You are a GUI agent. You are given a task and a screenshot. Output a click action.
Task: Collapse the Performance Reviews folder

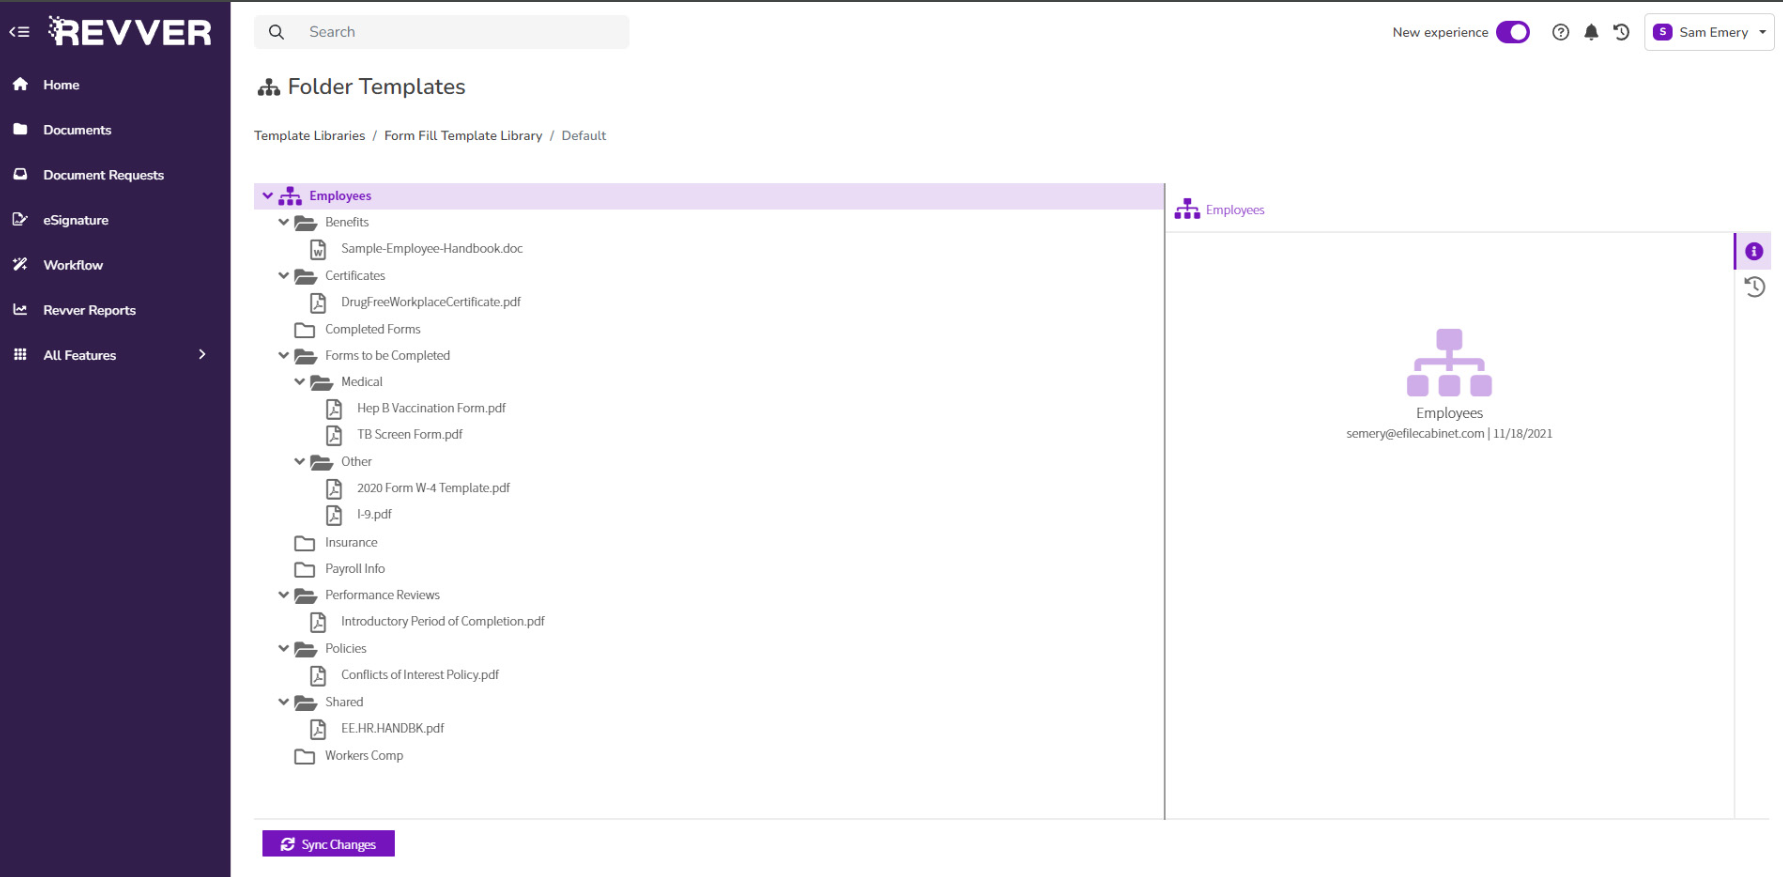284,594
